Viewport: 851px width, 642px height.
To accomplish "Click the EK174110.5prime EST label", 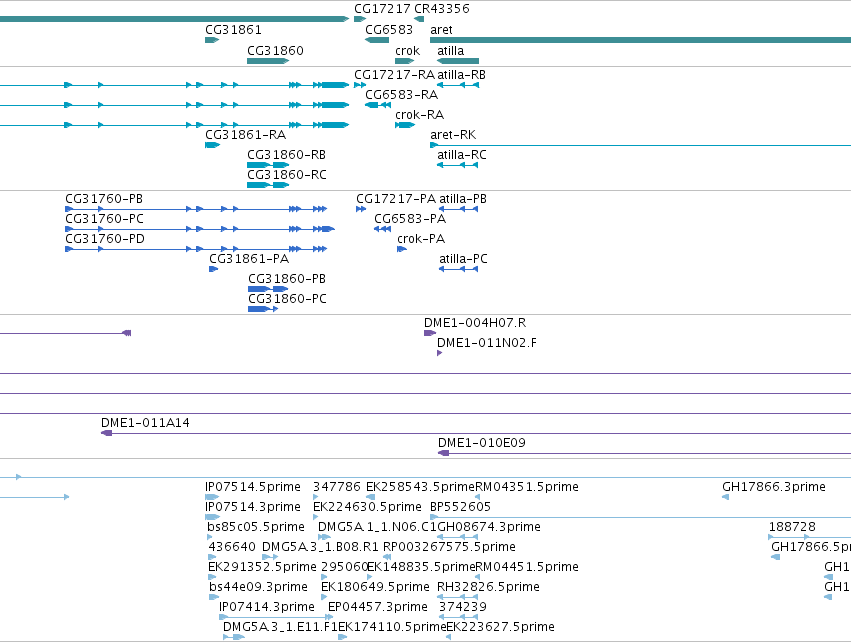I will 392,627.
